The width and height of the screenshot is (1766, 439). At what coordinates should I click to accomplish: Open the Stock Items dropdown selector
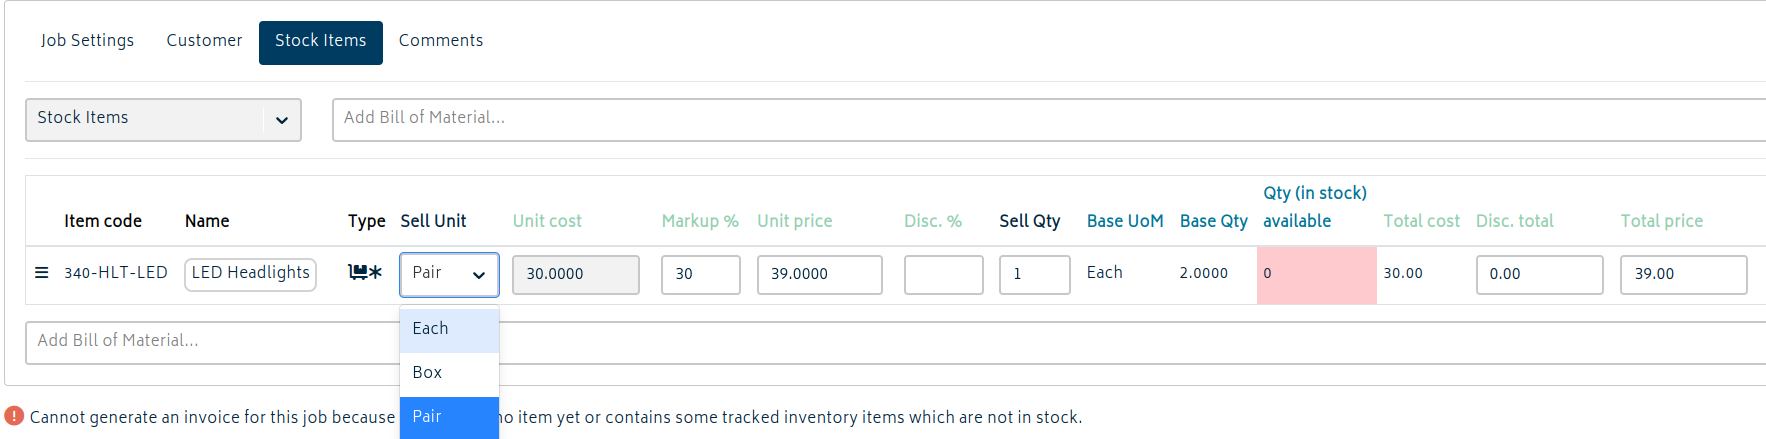[163, 119]
